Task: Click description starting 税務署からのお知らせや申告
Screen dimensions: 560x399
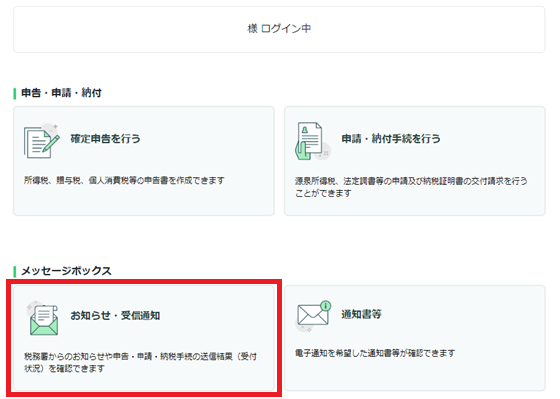Action: pos(140,362)
